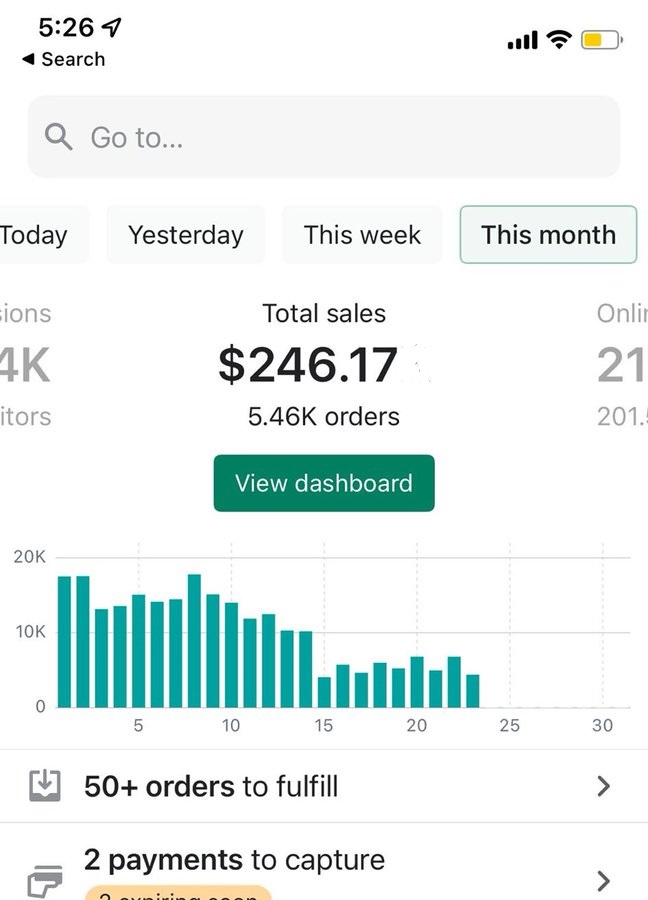Tap the tallest sales bar on day 8
This screenshot has height=900, width=648.
[x=194, y=640]
